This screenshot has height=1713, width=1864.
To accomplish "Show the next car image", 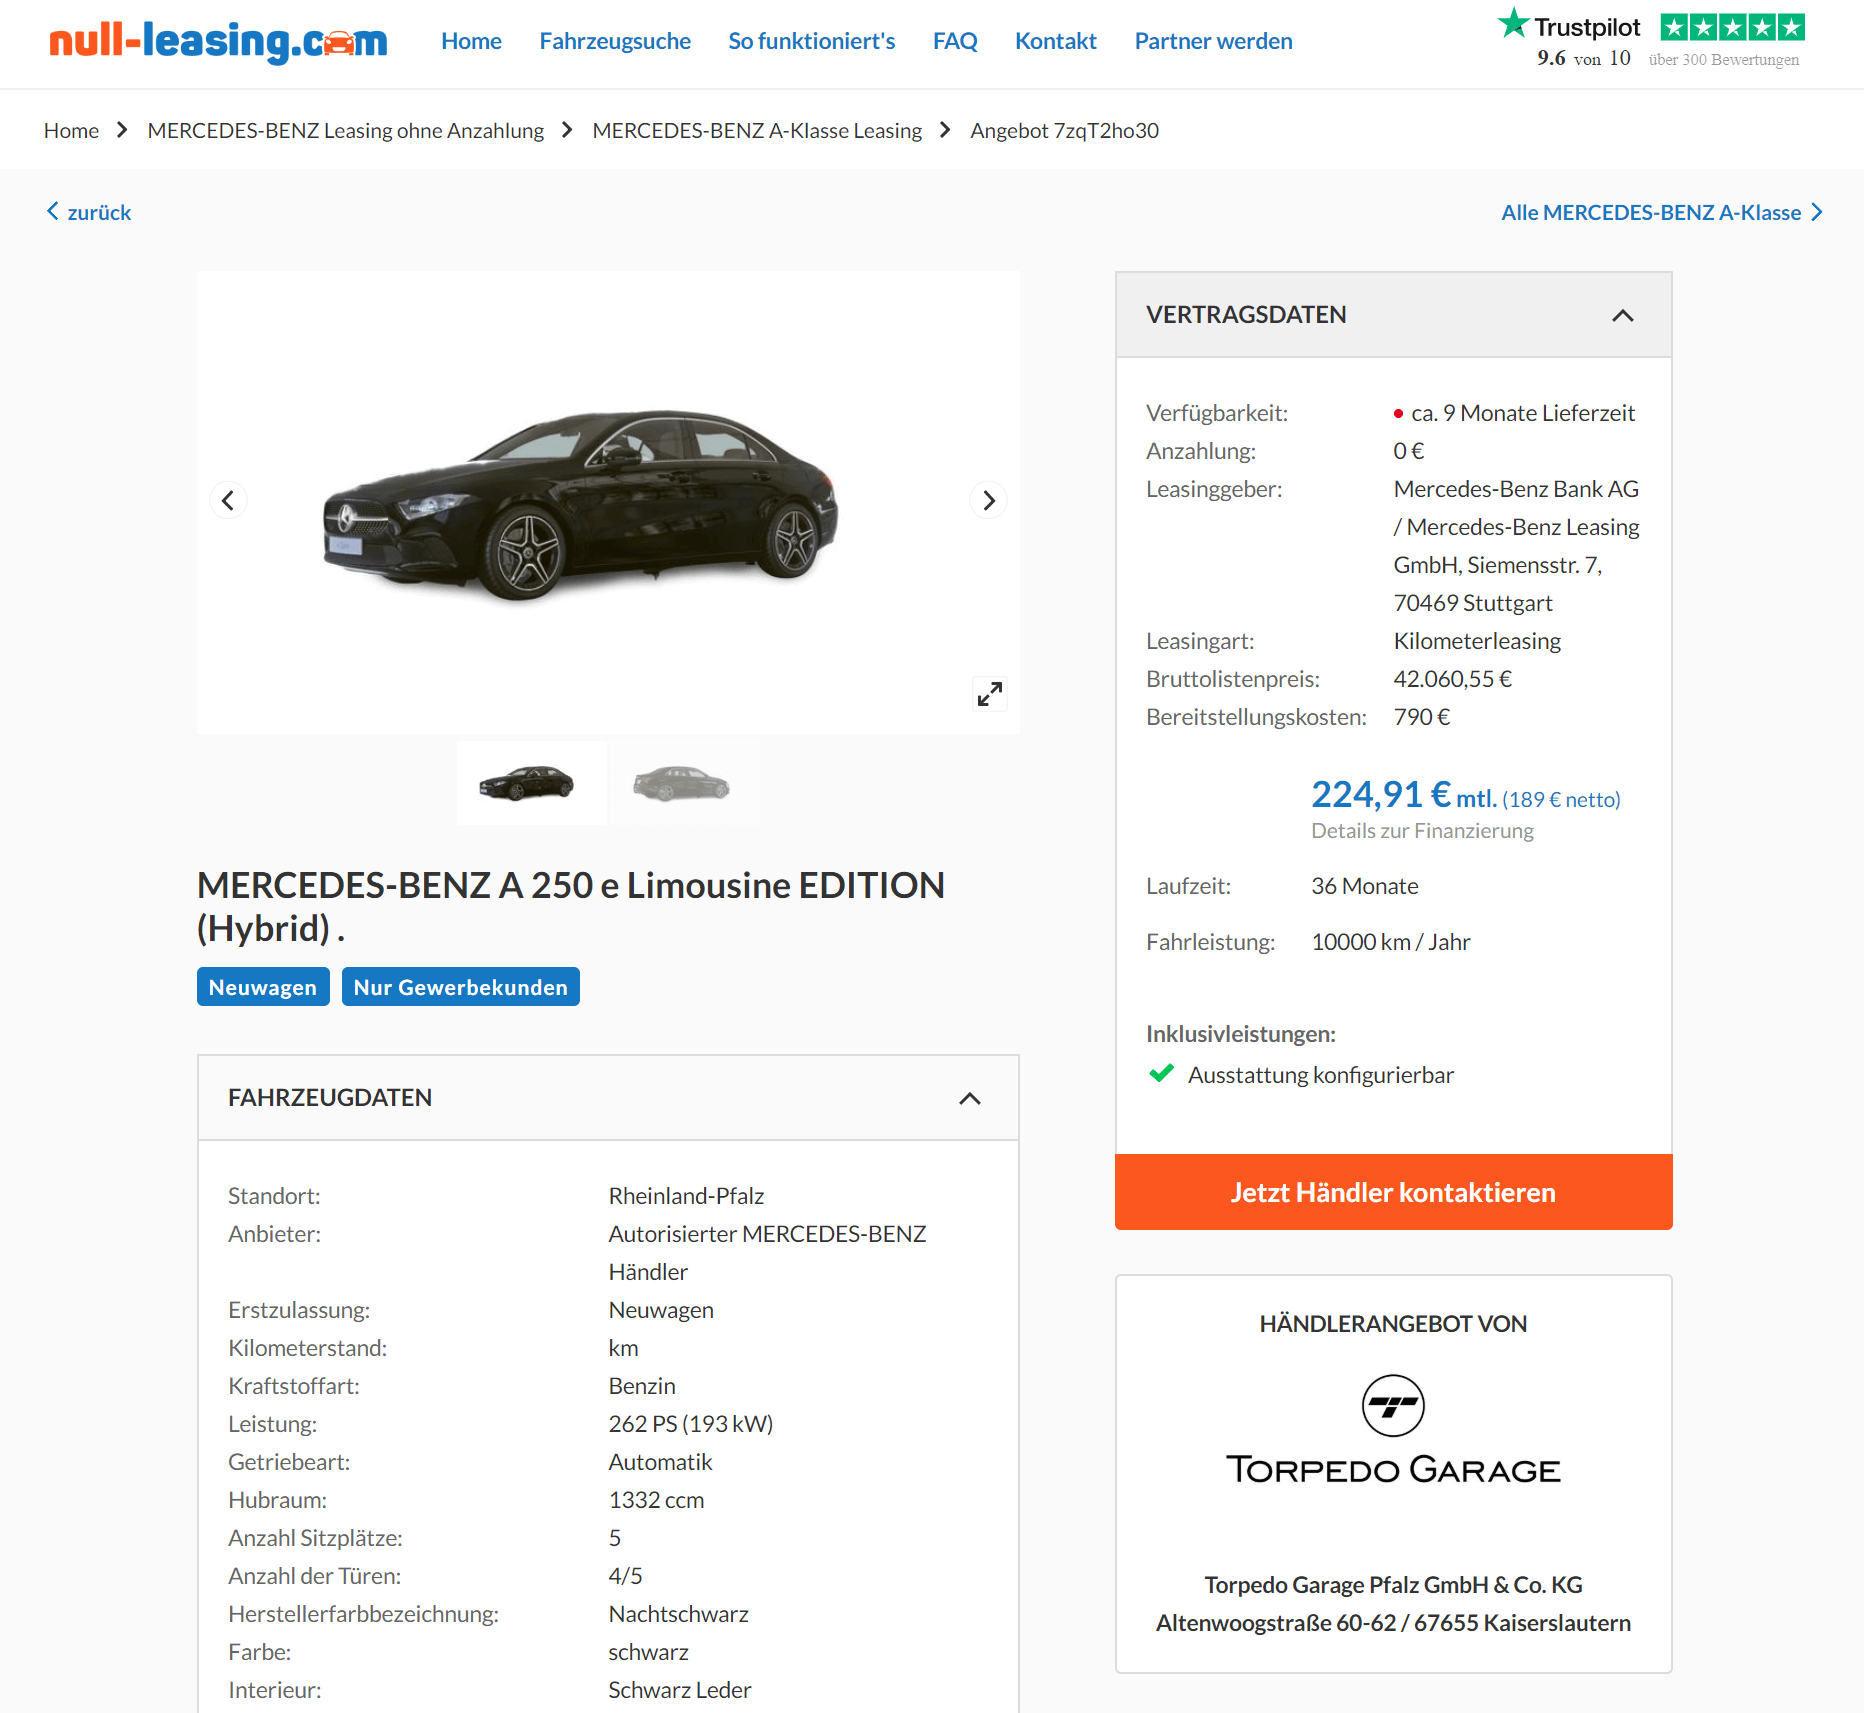I will click(x=988, y=500).
